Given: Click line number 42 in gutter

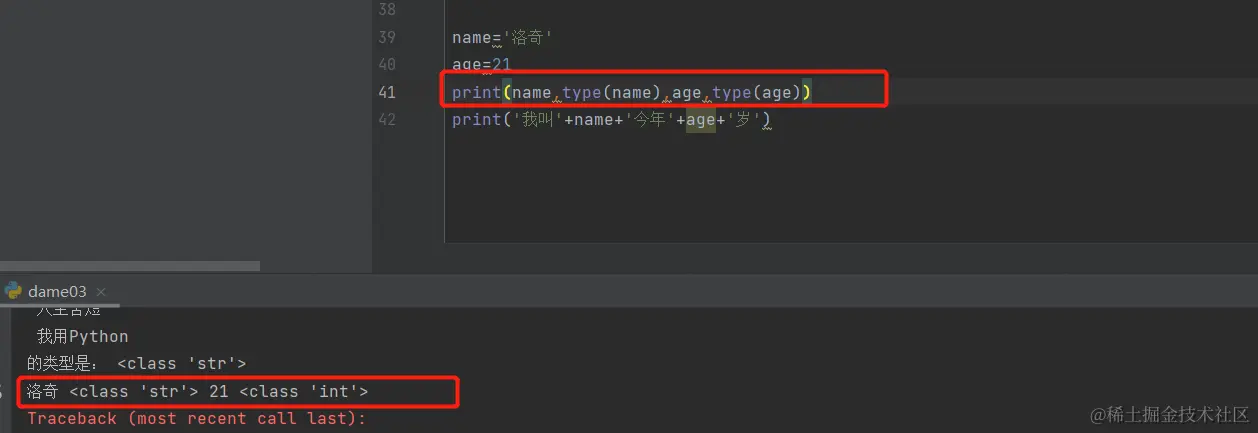Looking at the screenshot, I should [386, 119].
